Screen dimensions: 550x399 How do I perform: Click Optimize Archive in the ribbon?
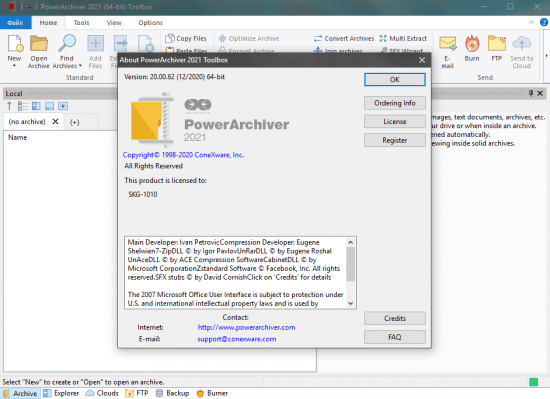[x=249, y=38]
